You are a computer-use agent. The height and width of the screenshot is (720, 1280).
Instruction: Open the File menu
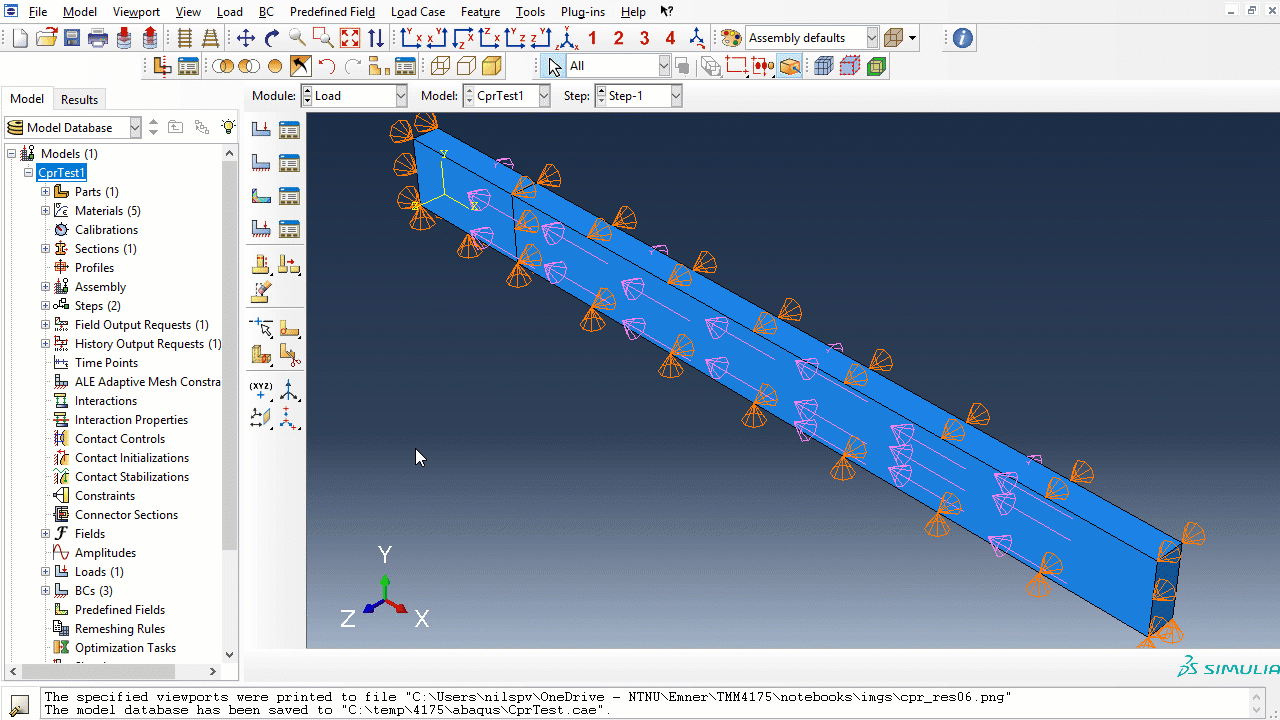[x=38, y=12]
